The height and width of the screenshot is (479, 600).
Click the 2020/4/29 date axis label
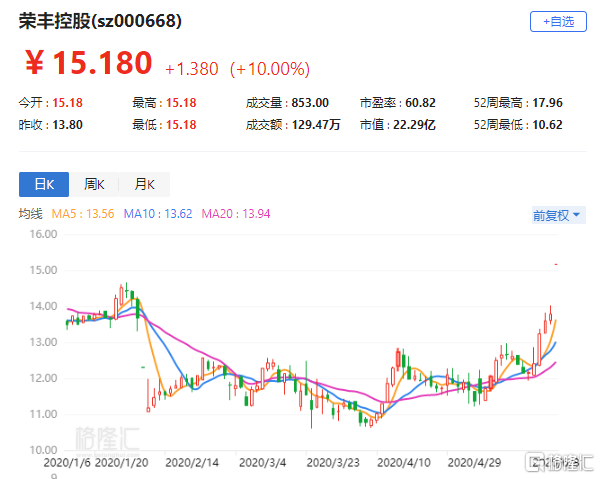pyautogui.click(x=474, y=463)
